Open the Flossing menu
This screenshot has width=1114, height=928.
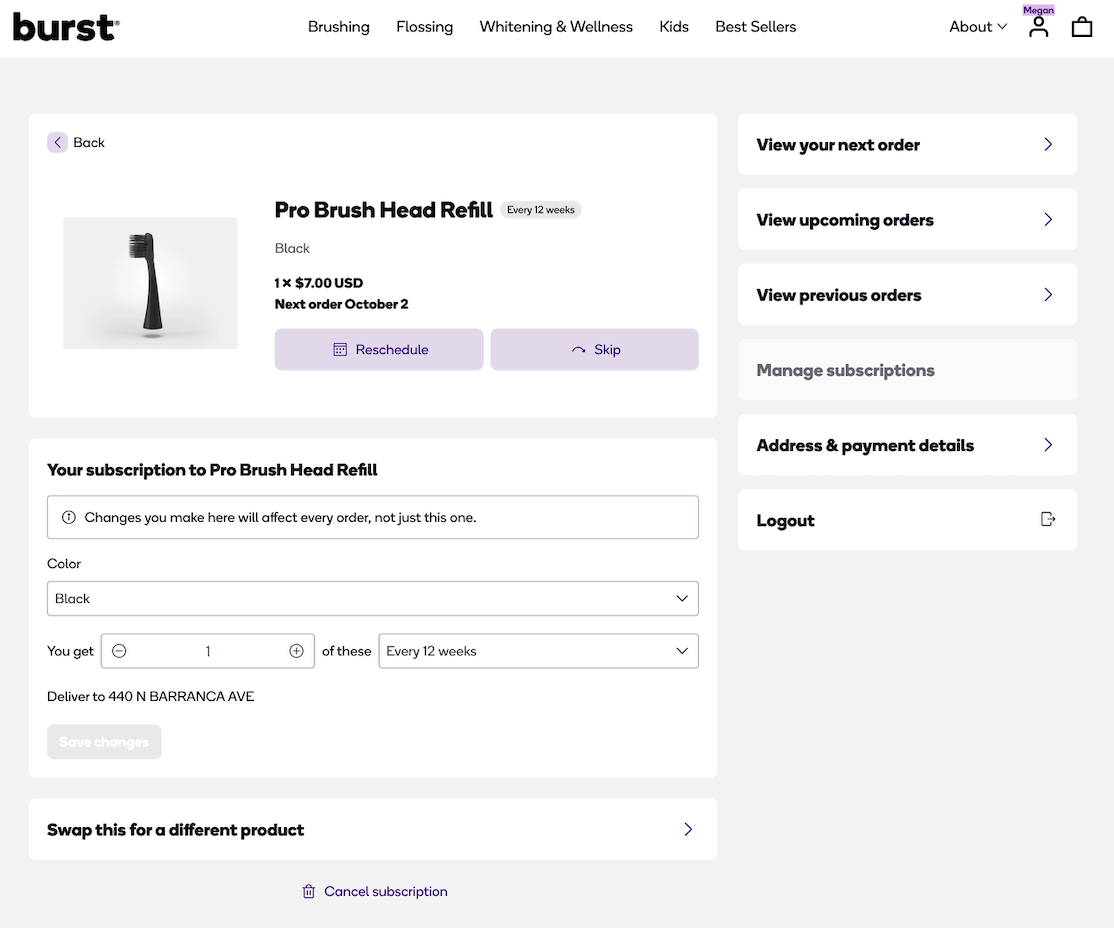click(424, 27)
